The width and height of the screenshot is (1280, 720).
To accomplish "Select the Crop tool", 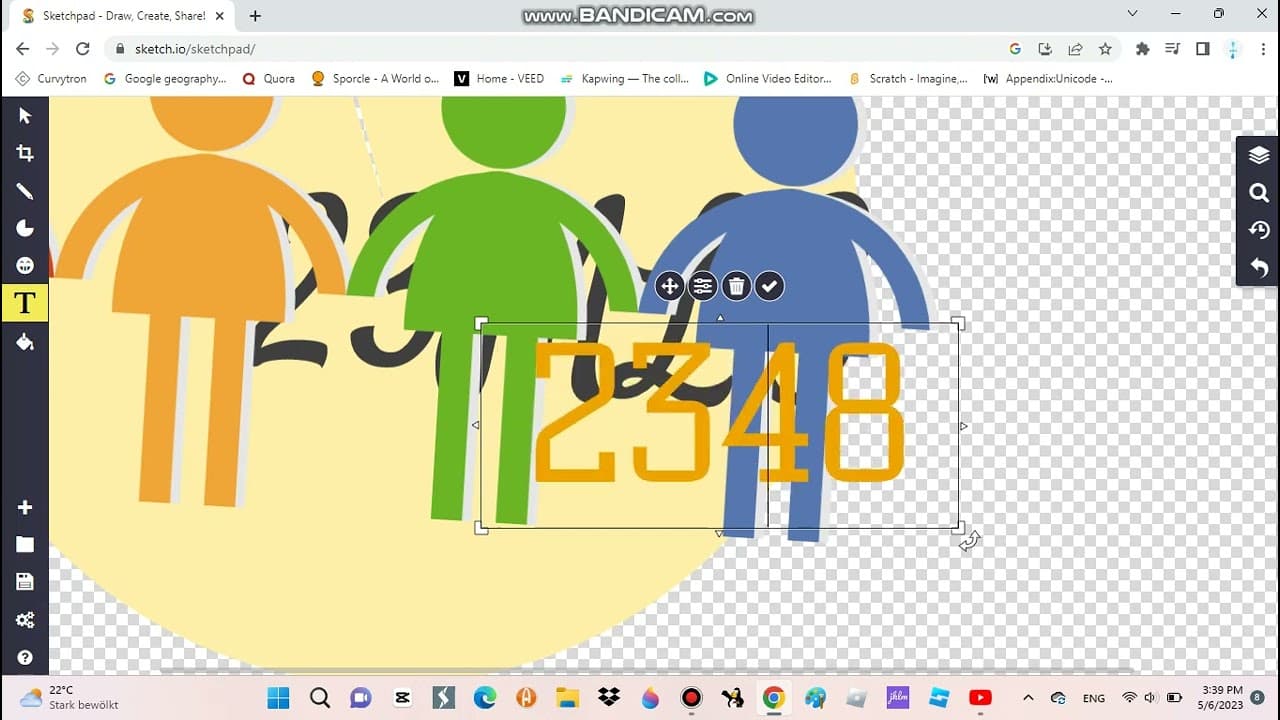I will point(25,153).
